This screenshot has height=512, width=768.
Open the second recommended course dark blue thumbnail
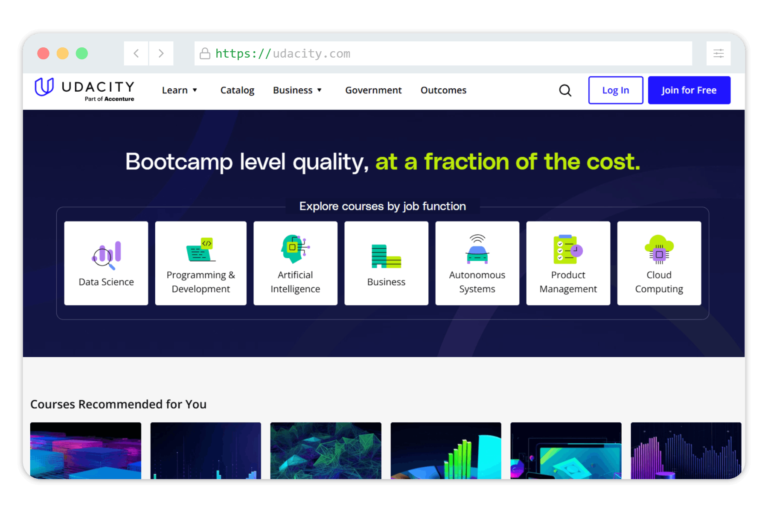(x=206, y=450)
